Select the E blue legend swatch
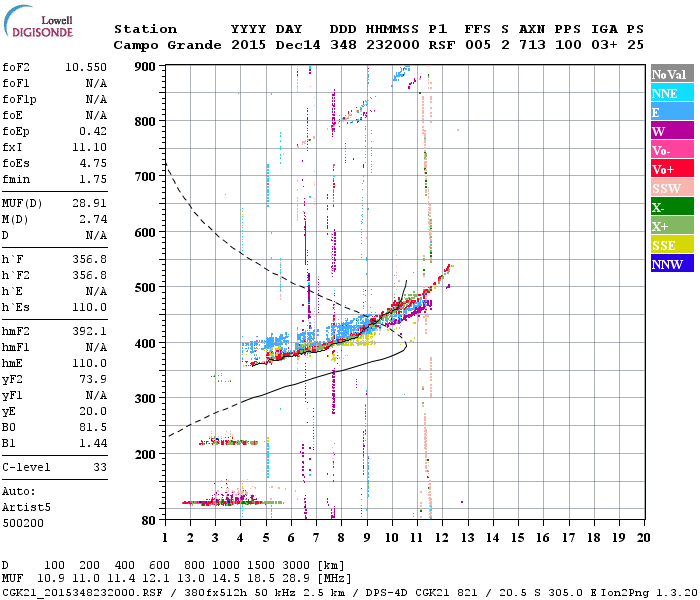700x600 pixels. click(672, 112)
